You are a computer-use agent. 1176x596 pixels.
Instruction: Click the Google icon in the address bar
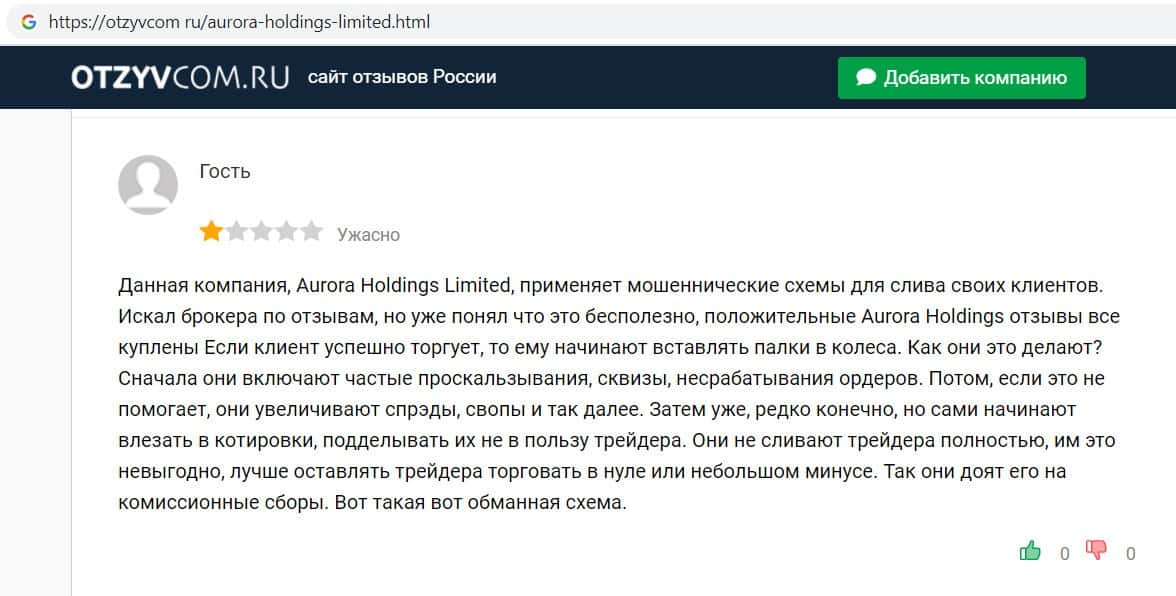coord(28,21)
